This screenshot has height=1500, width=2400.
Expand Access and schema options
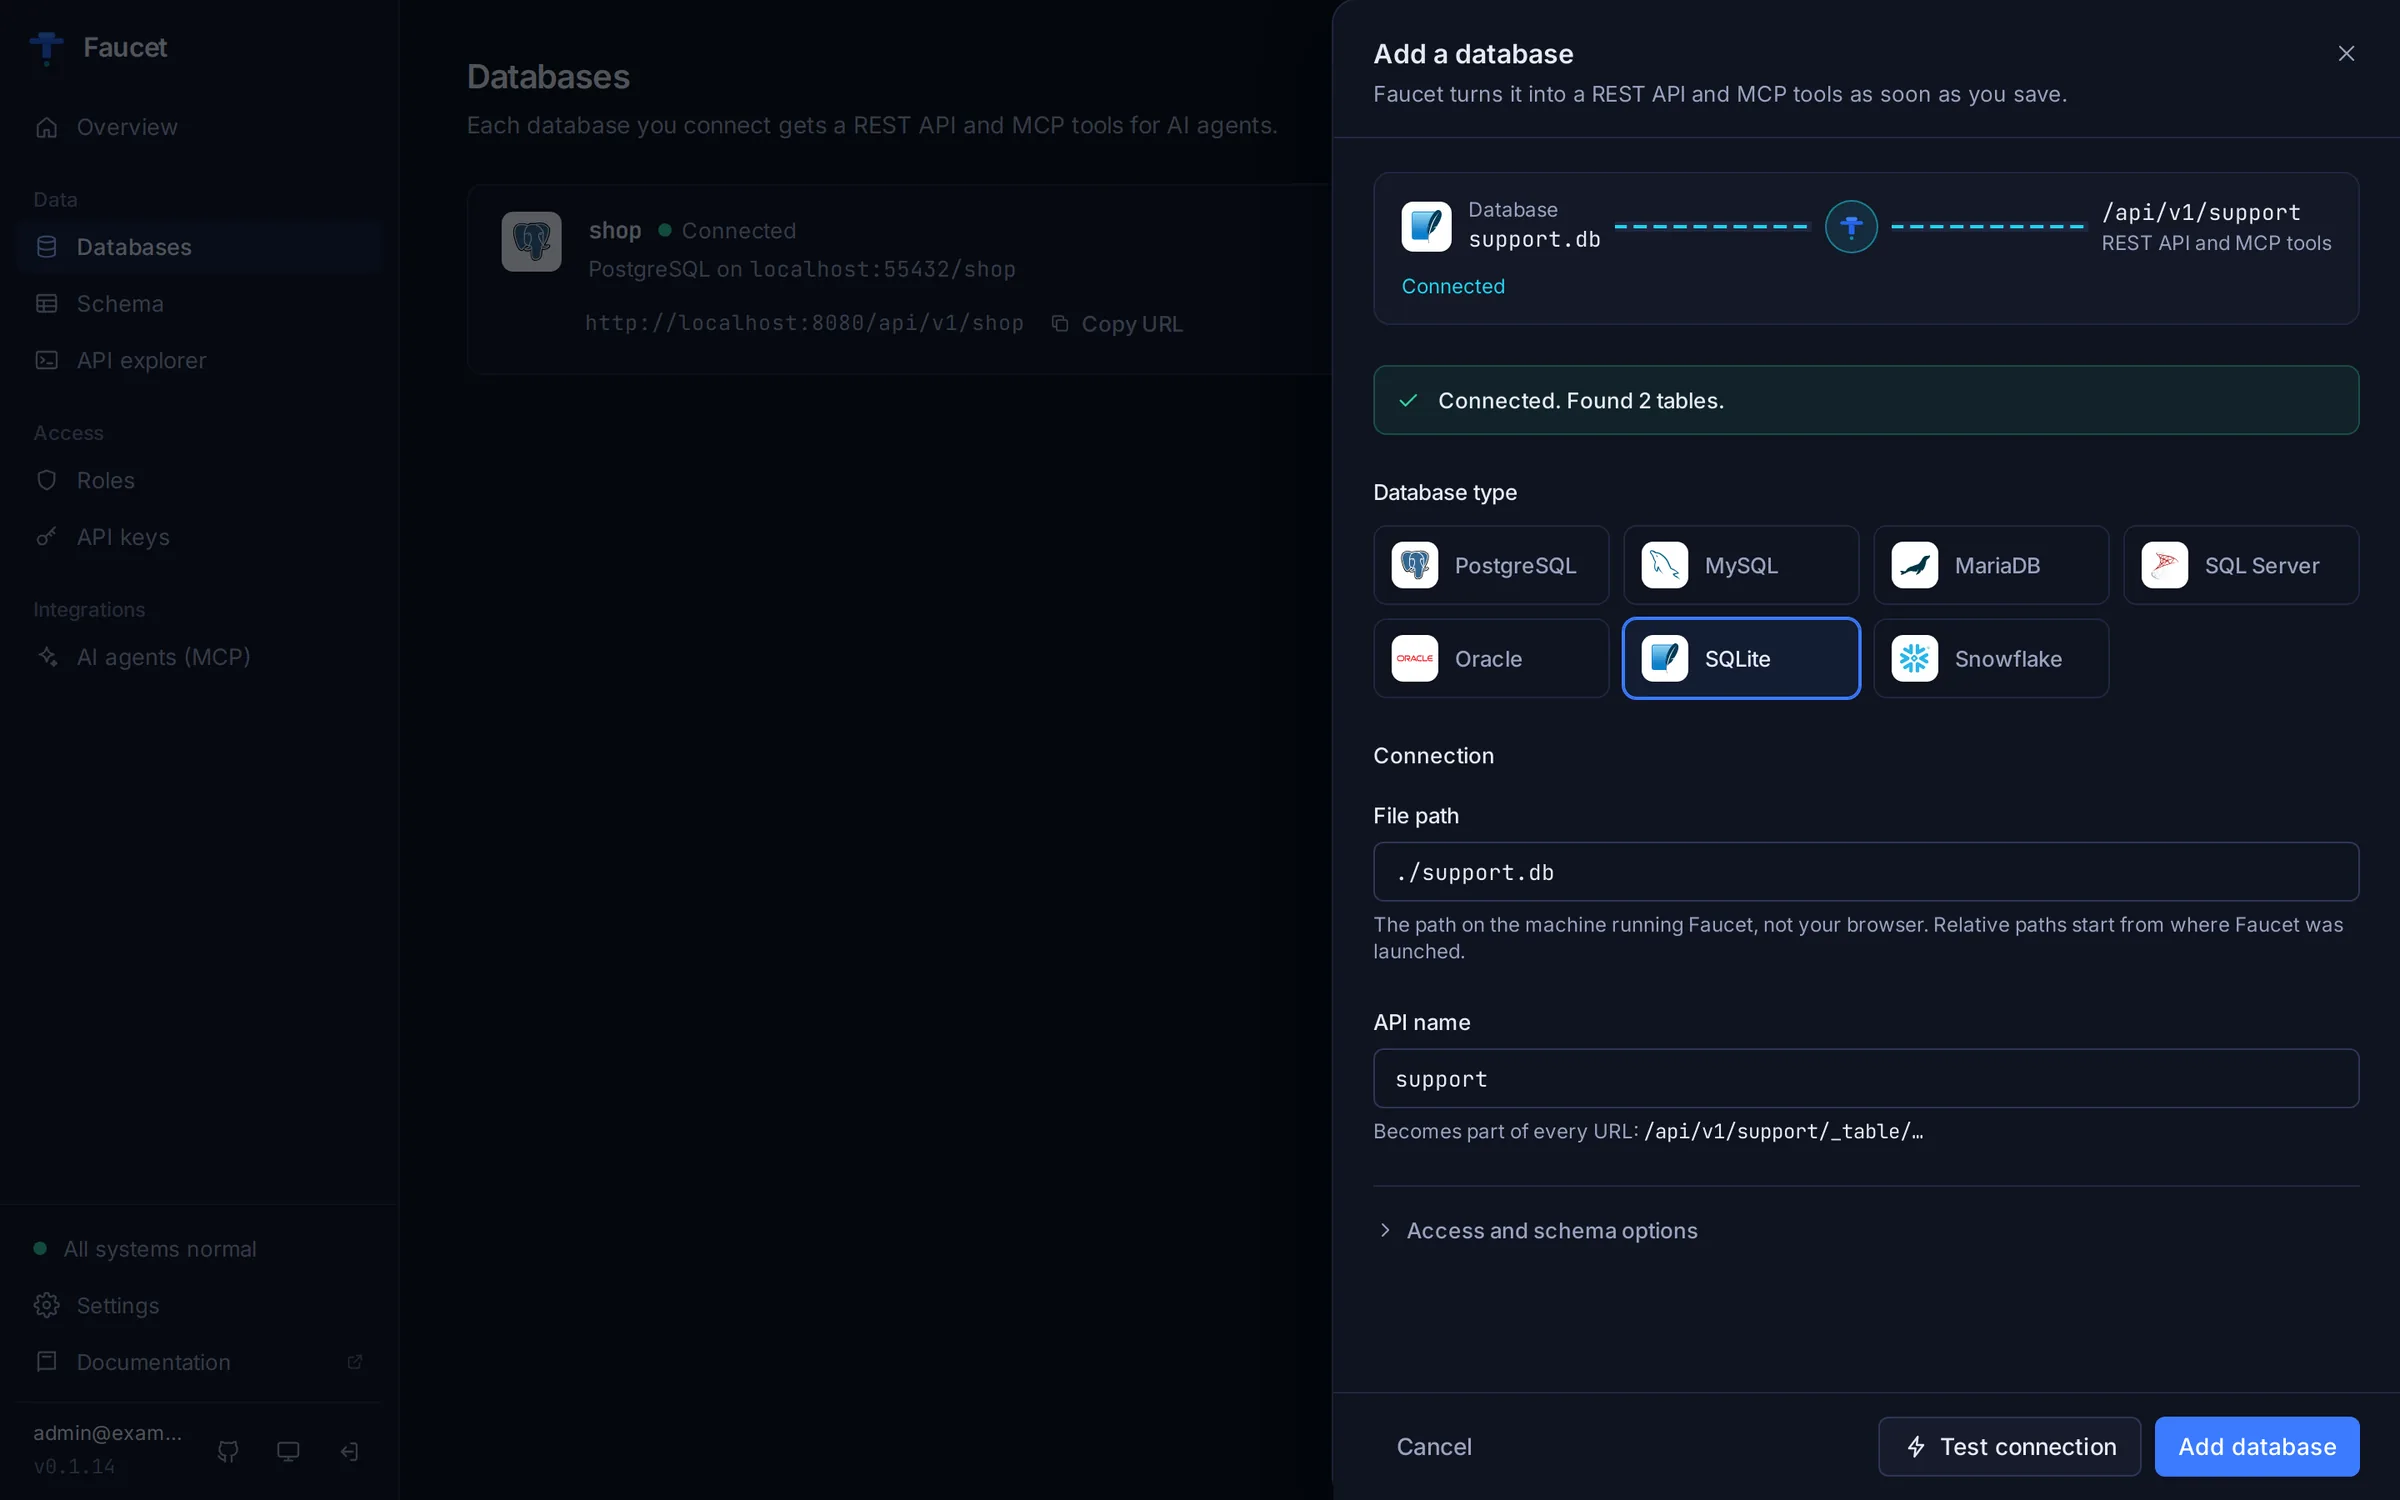[x=1537, y=1230]
